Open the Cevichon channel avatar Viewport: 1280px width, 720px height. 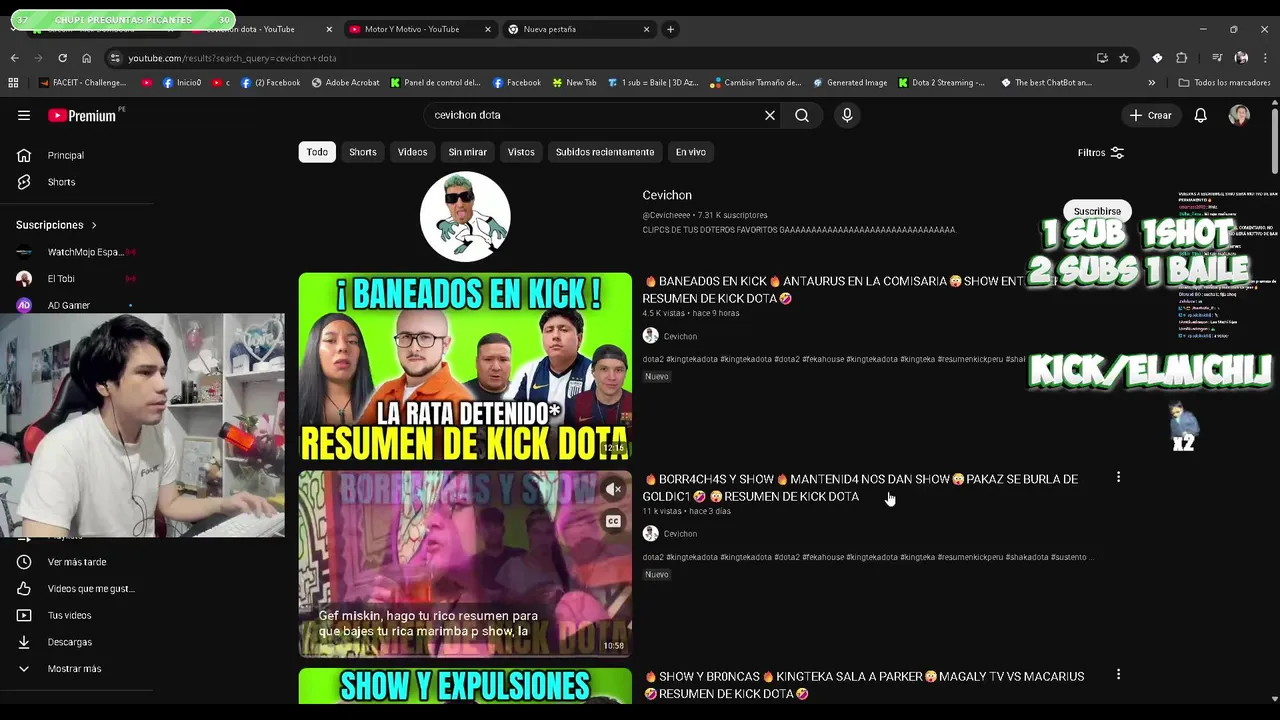465,216
